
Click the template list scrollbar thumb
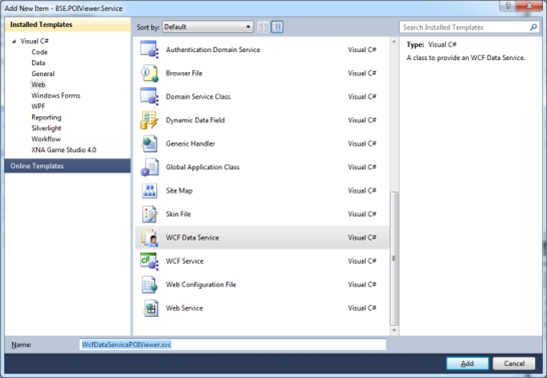(394, 258)
